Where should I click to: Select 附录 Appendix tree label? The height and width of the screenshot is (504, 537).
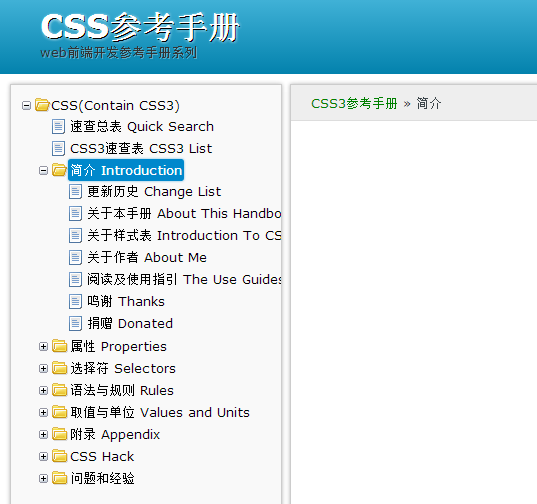(x=115, y=434)
